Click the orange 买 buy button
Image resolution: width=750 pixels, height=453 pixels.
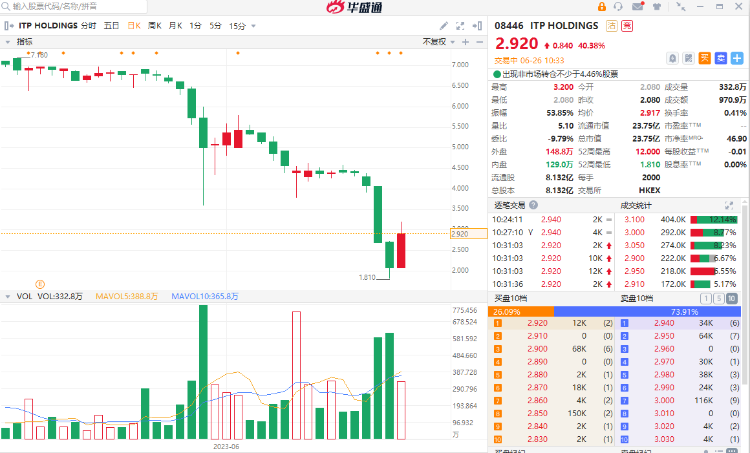[x=705, y=58]
